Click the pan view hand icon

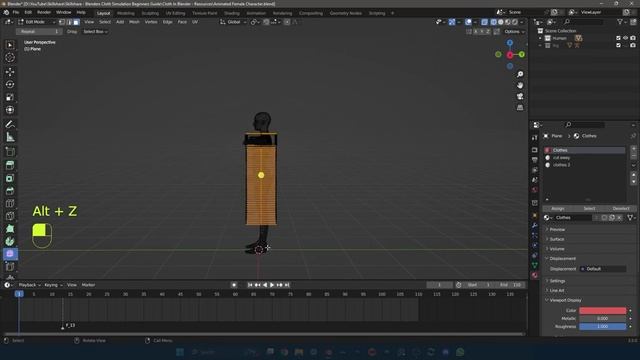tap(520, 85)
